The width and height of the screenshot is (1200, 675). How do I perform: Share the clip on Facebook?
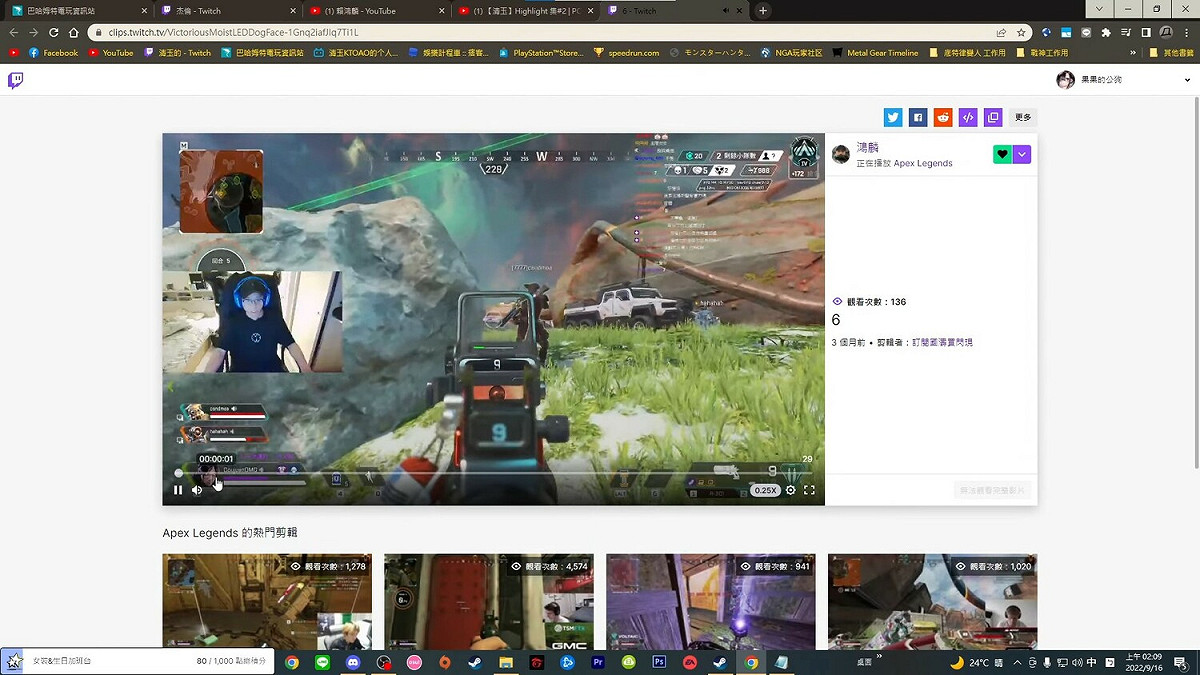tap(918, 117)
